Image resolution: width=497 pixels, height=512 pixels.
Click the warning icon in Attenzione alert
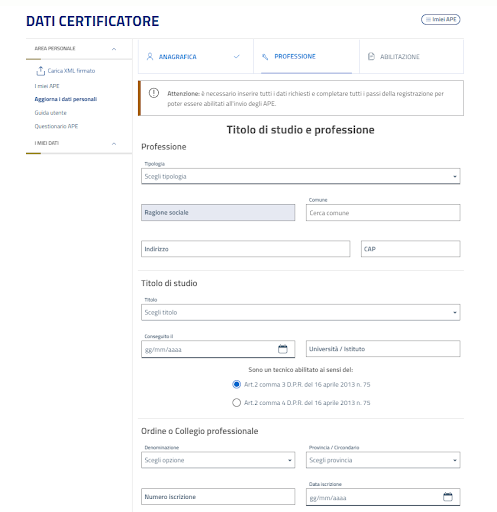154,93
